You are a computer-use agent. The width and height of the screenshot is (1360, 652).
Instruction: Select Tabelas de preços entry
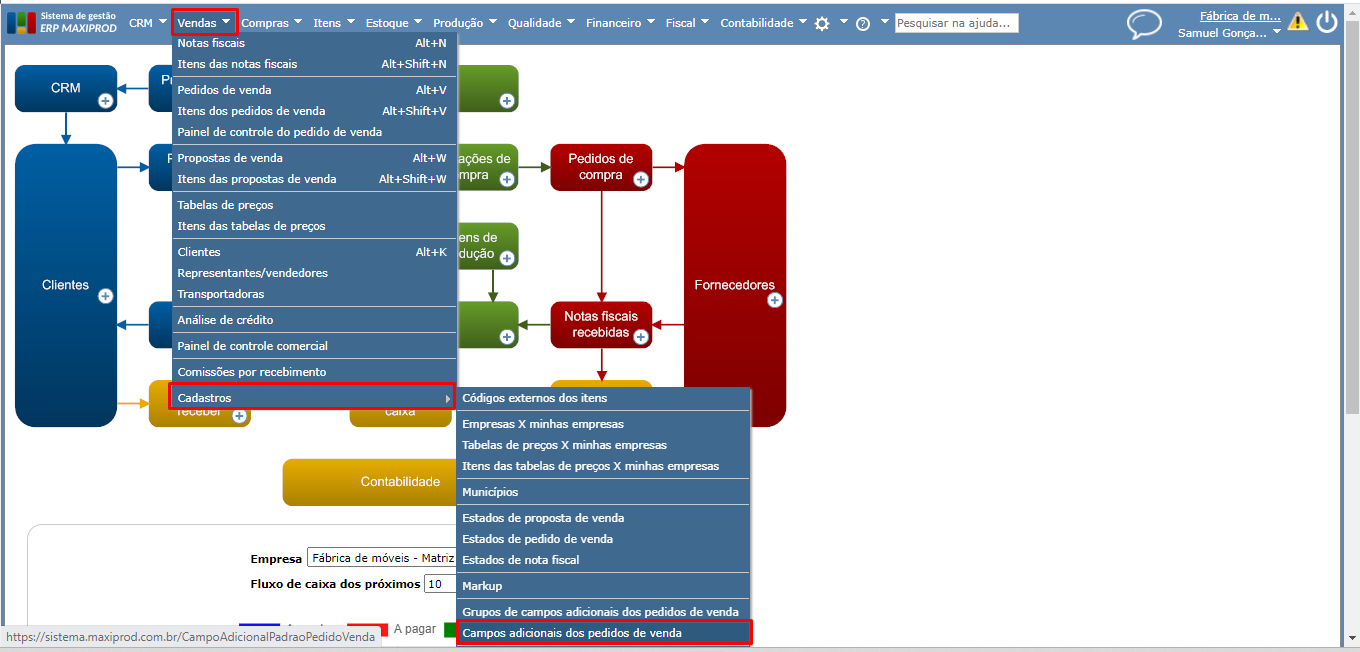[x=314, y=205]
